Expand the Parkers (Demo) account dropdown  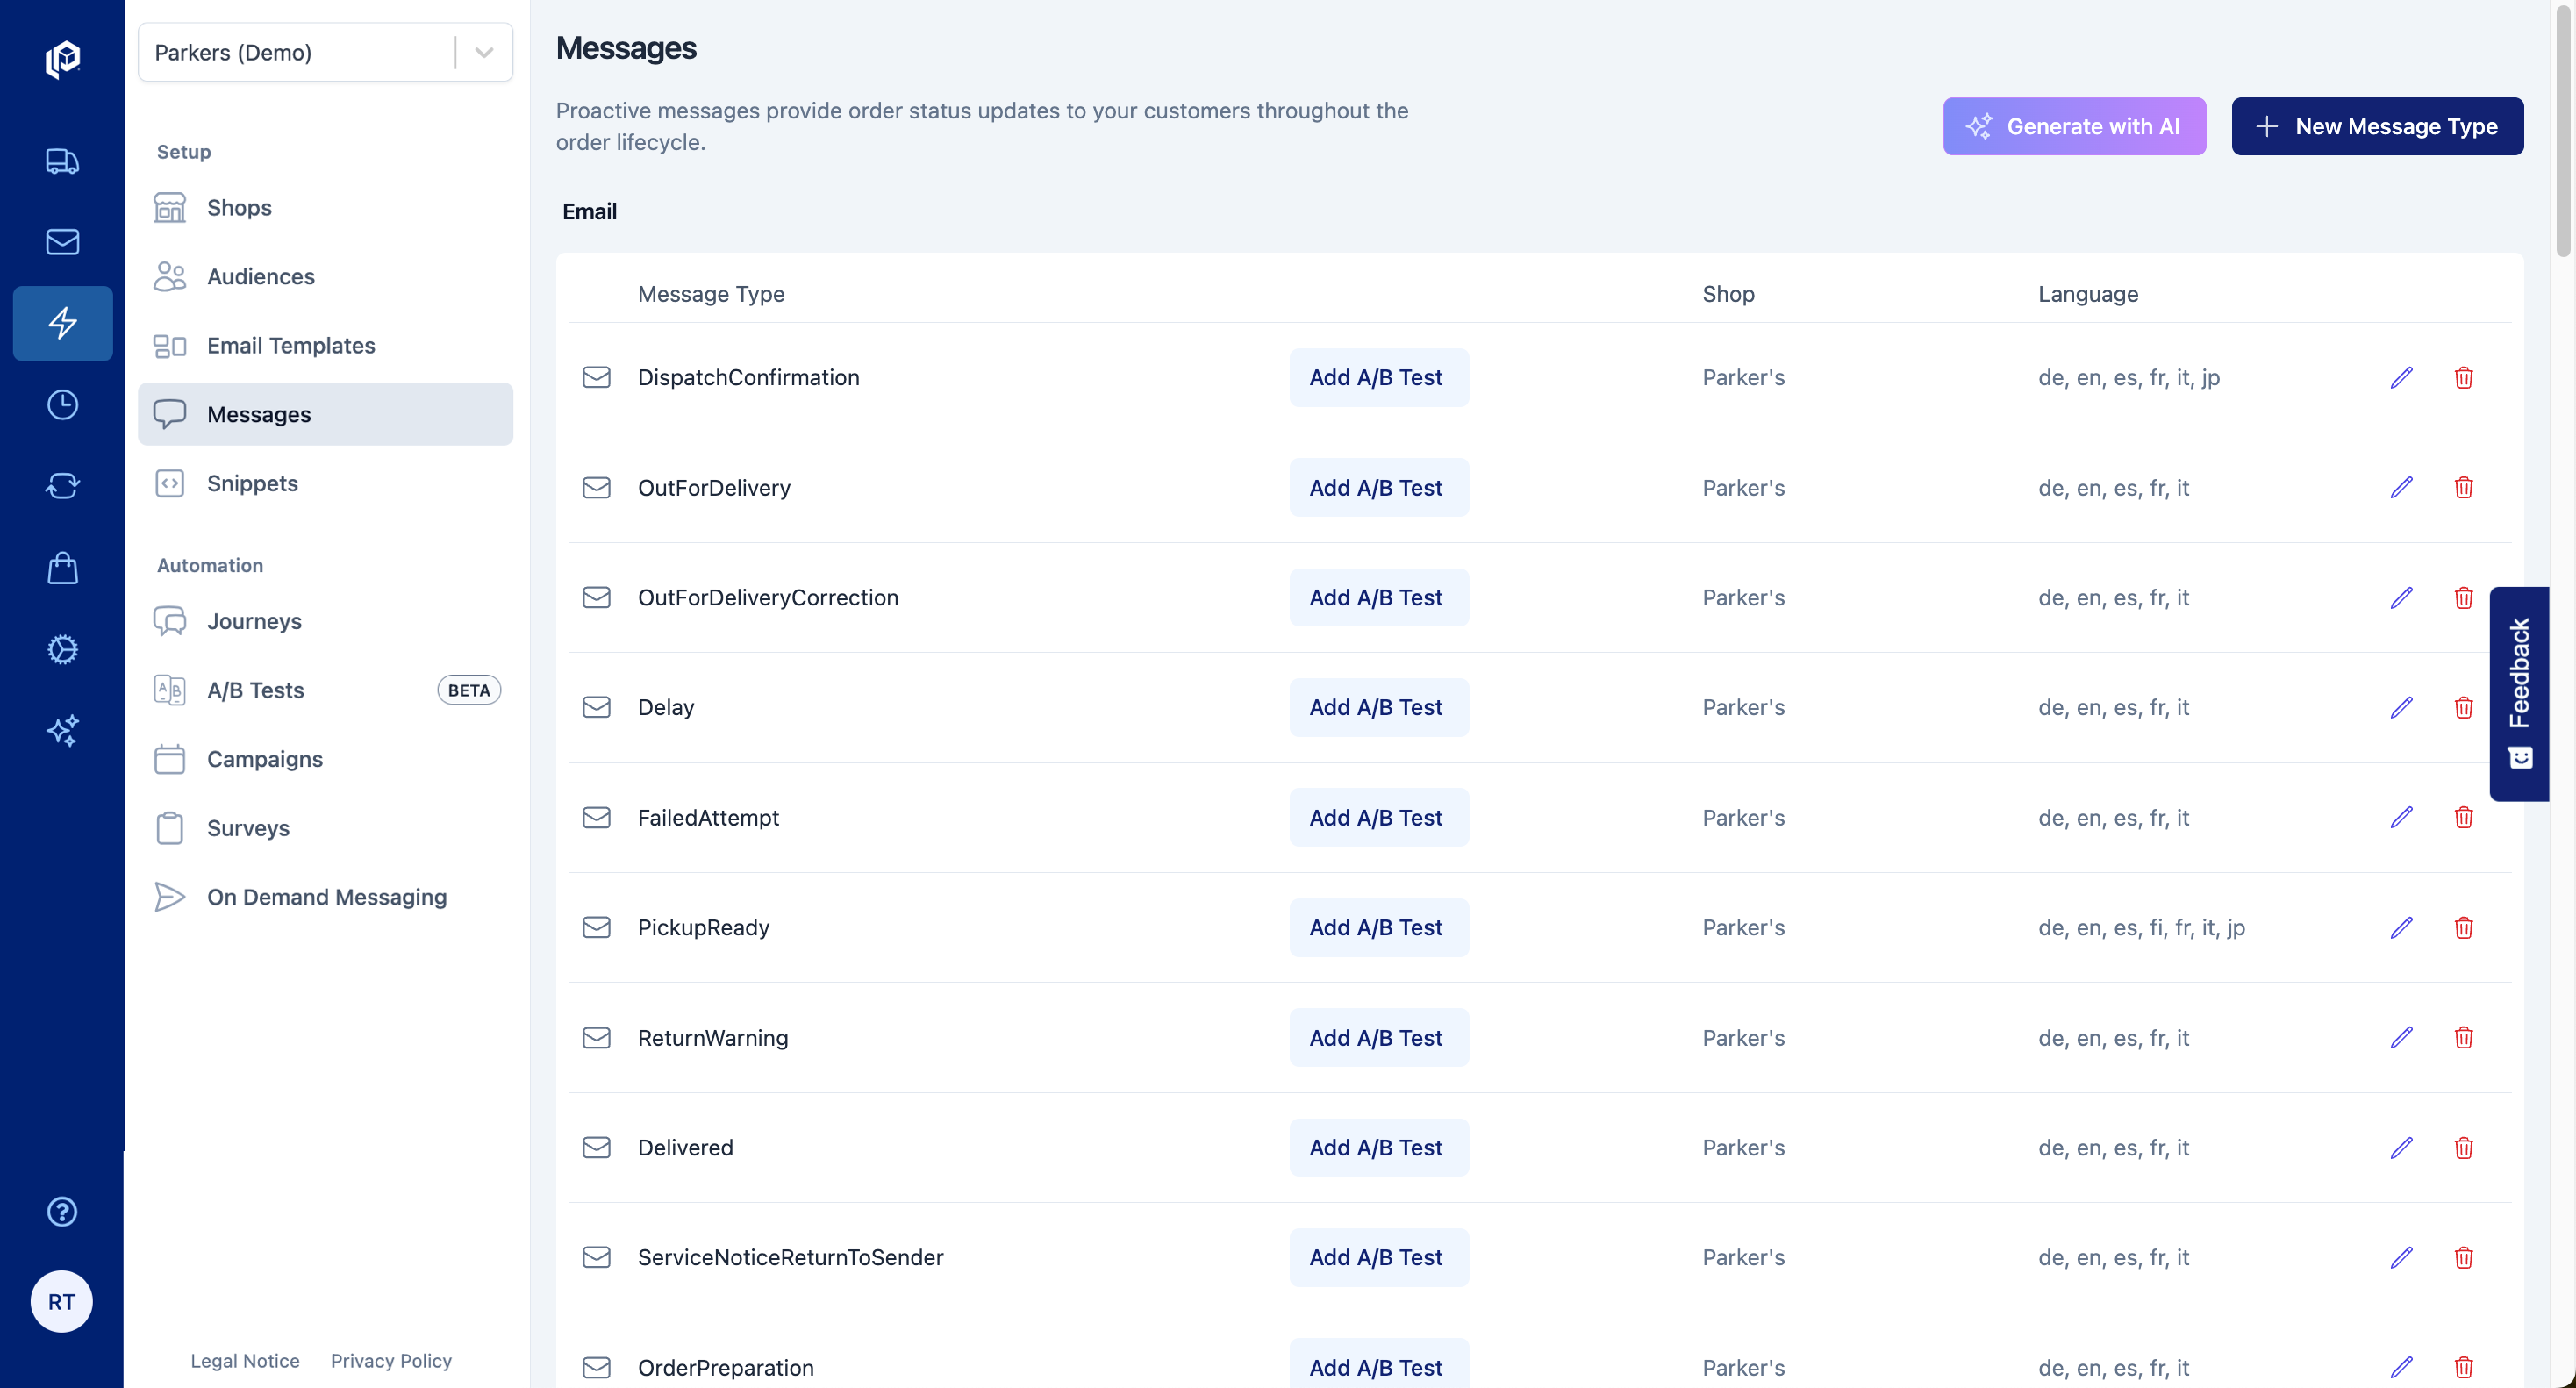click(x=484, y=53)
